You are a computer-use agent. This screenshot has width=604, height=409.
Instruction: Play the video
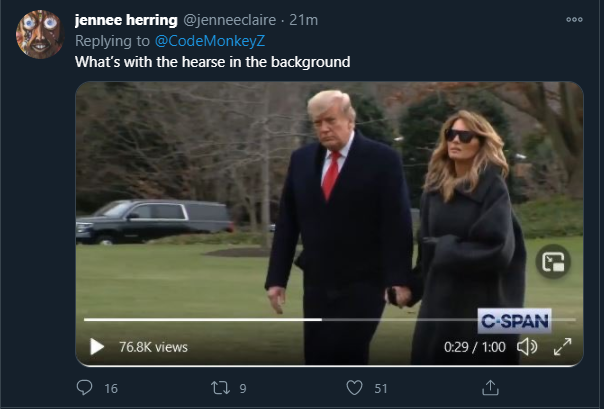[x=97, y=346]
